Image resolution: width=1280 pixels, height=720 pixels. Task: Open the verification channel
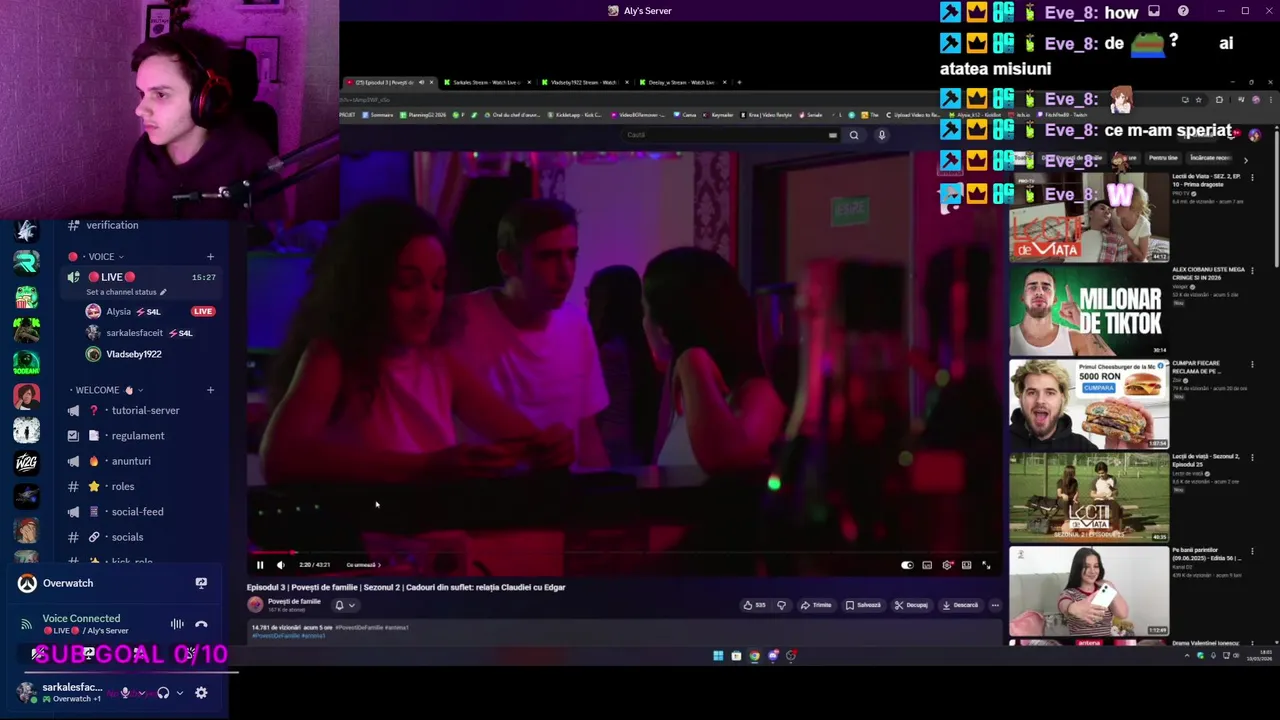[112, 225]
